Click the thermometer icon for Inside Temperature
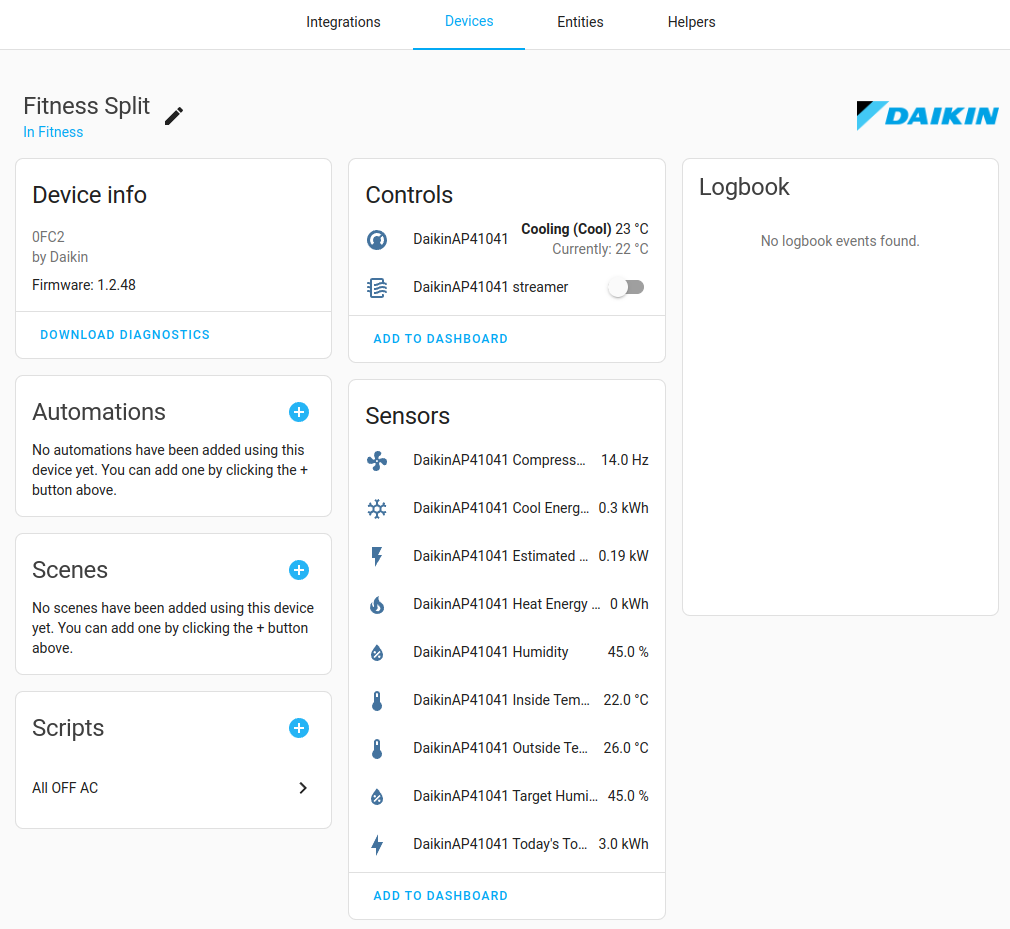 click(377, 701)
